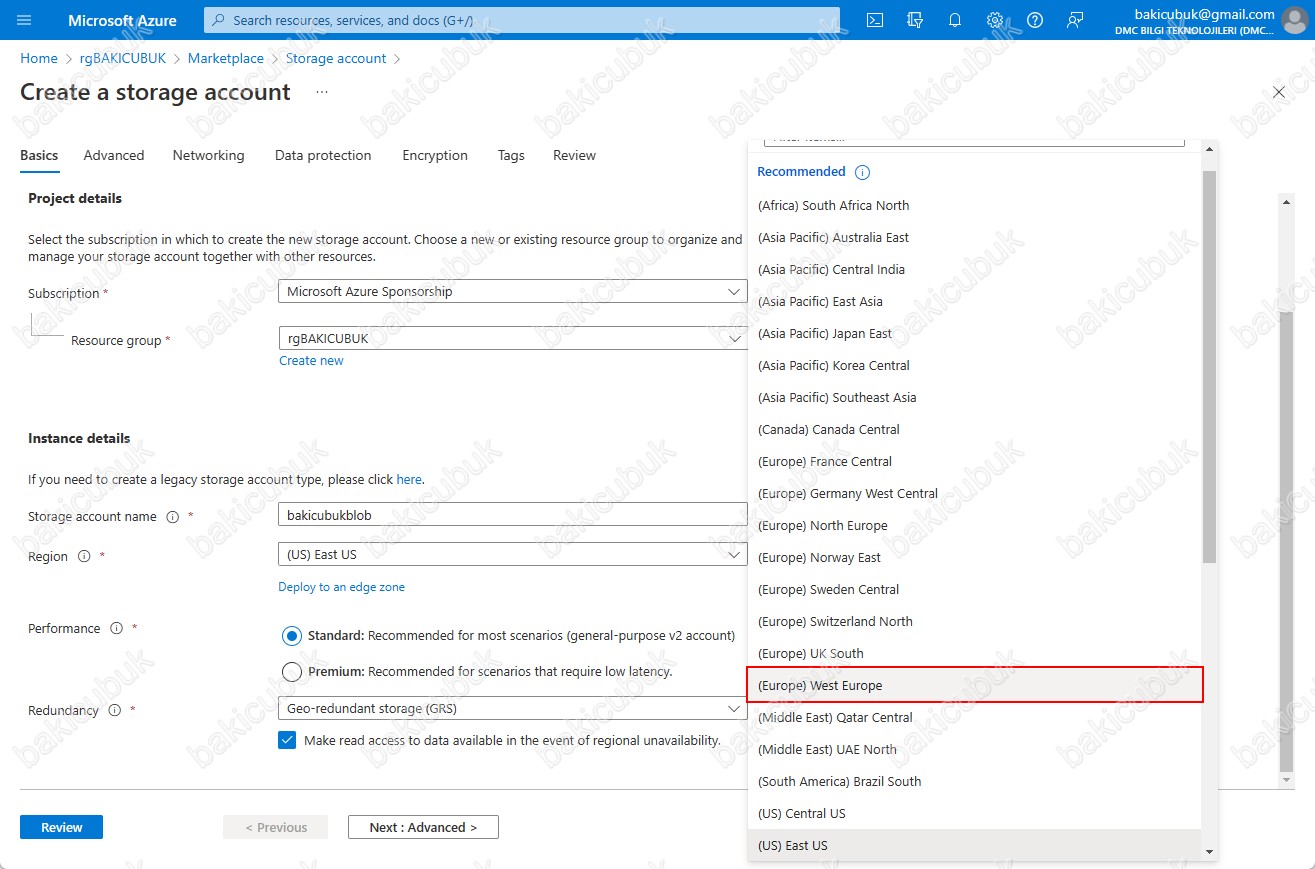This screenshot has width=1315, height=869.
Task: Open the Help question mark icon
Action: click(1035, 20)
